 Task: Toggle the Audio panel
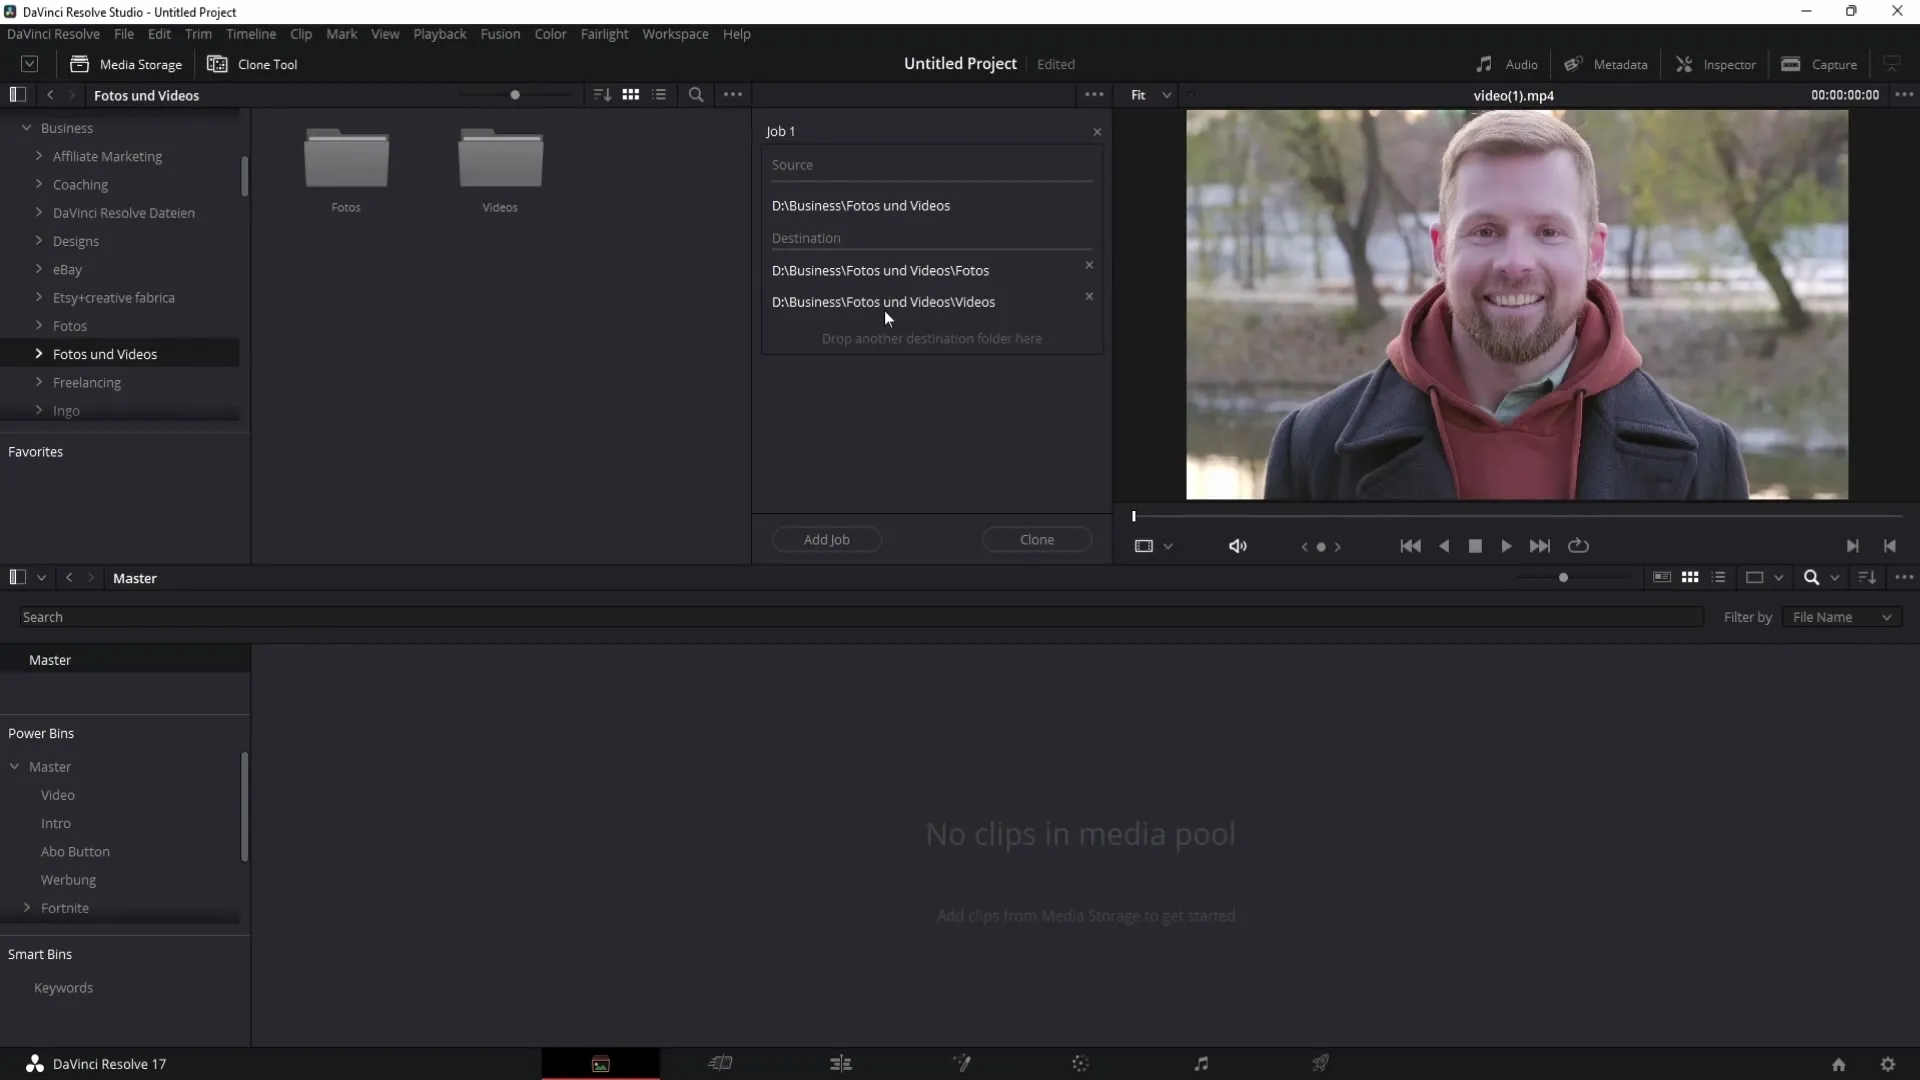point(1507,64)
